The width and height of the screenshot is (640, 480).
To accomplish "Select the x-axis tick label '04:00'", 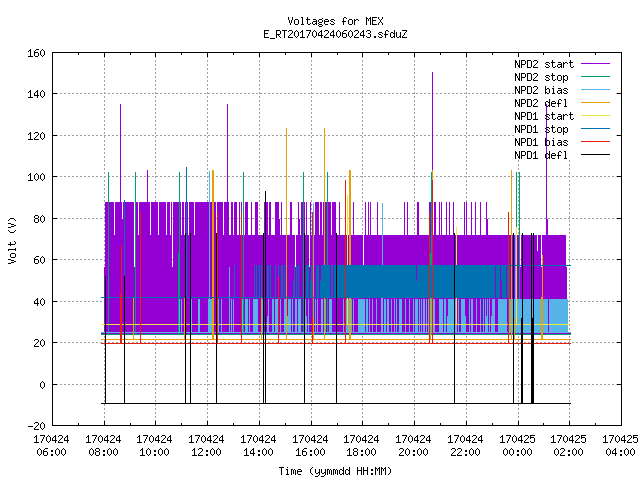I will pyautogui.click(x=620, y=452).
